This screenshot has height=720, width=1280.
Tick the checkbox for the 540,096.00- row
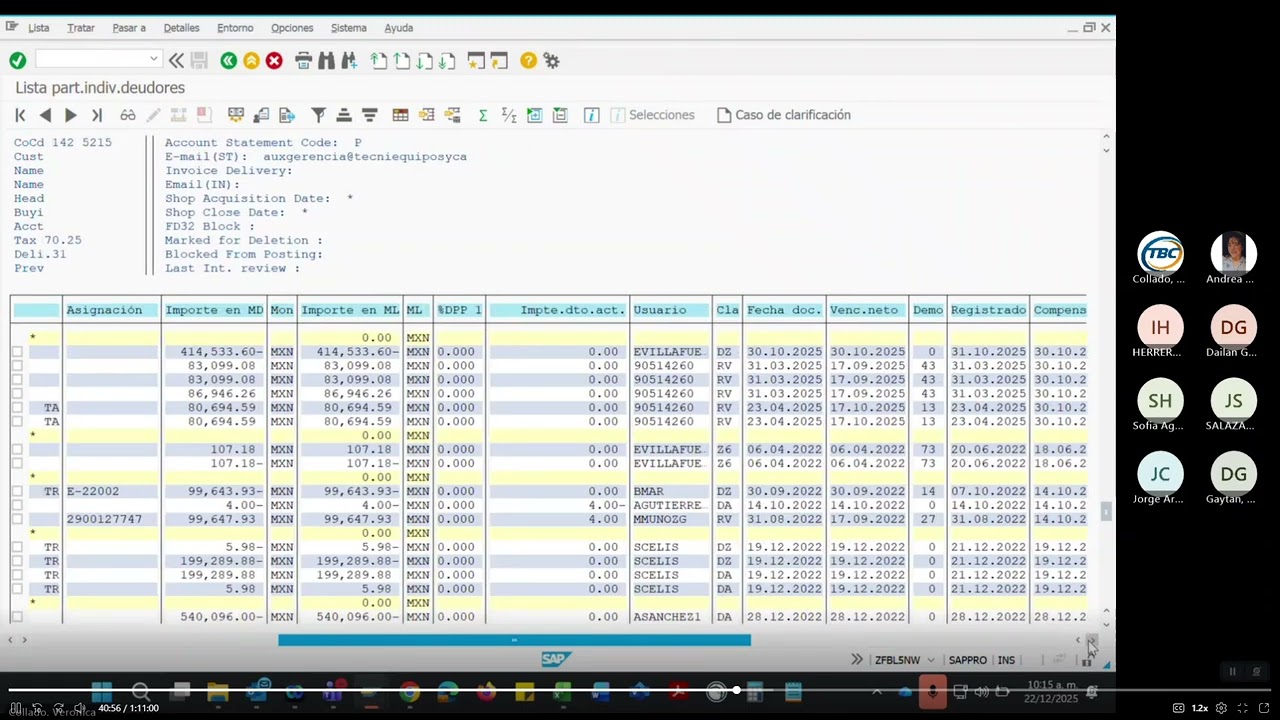pyautogui.click(x=17, y=617)
